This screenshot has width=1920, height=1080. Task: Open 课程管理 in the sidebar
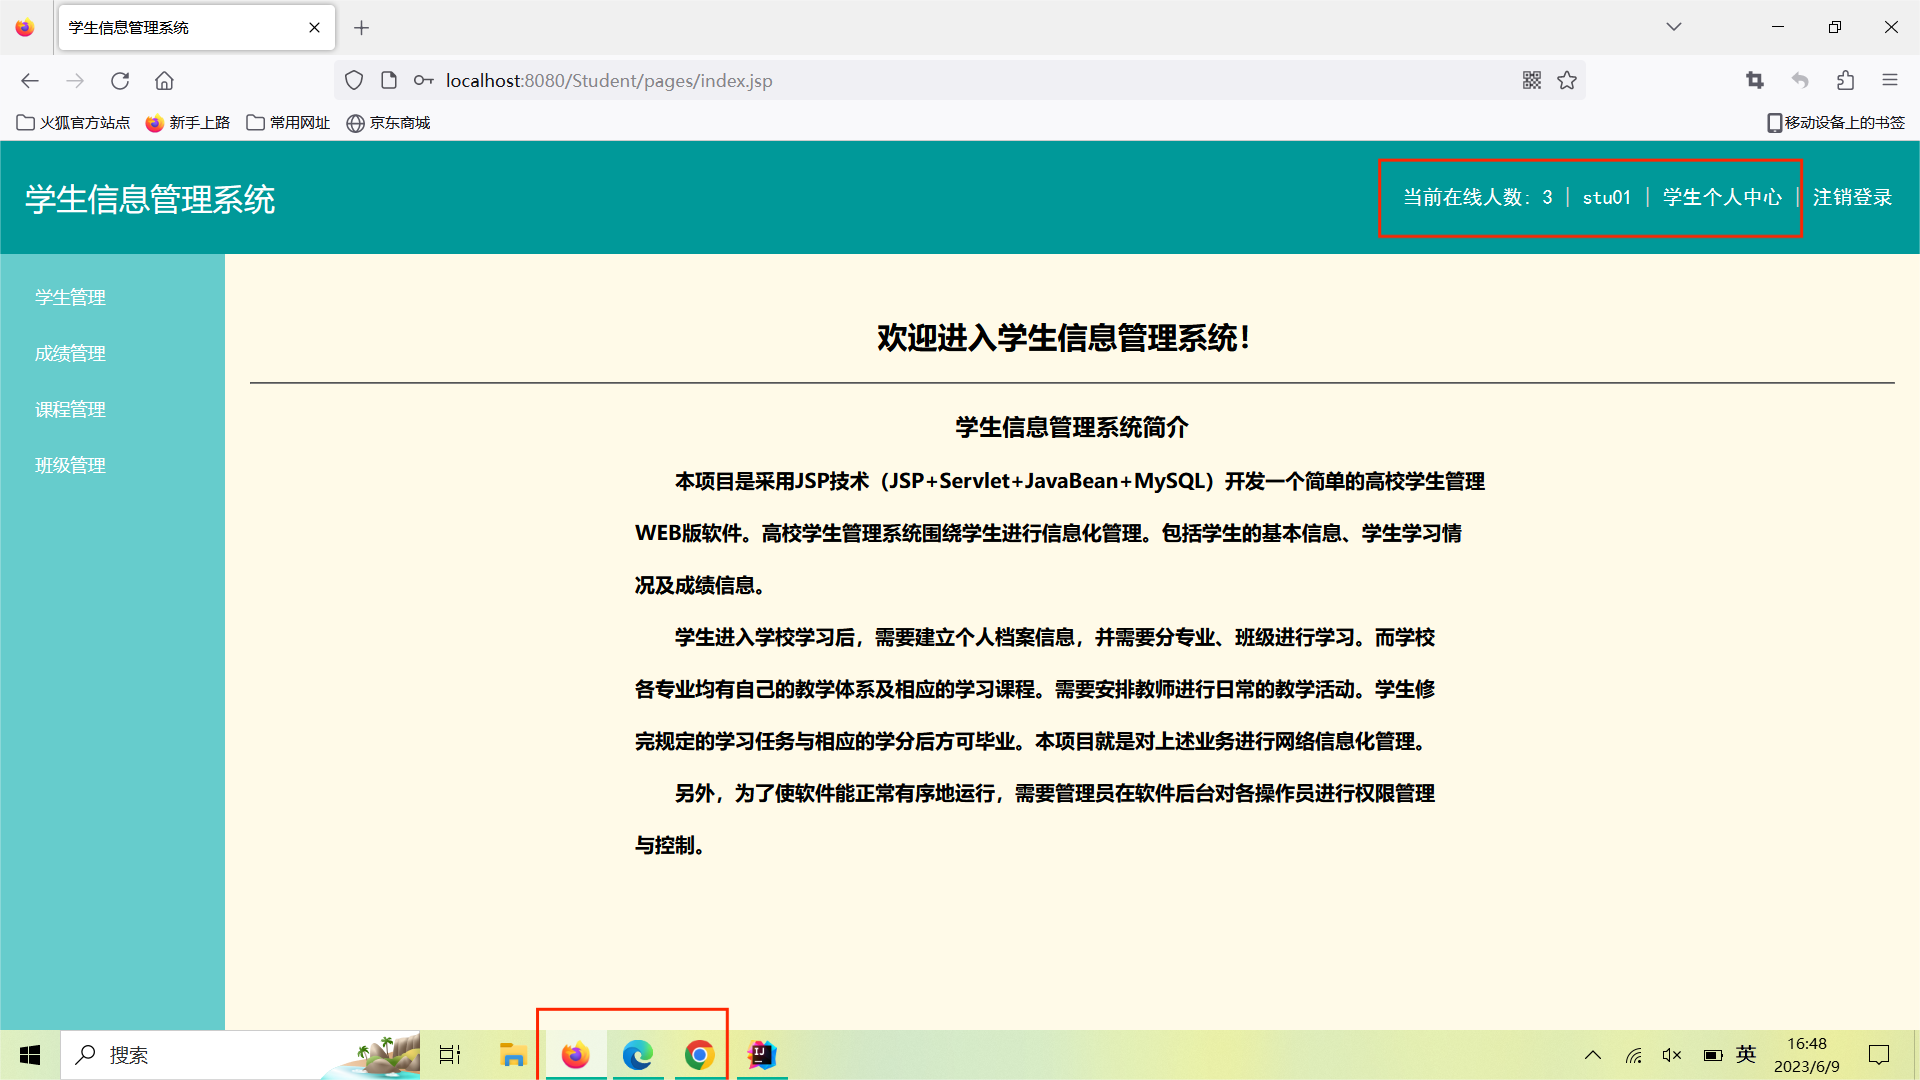(x=70, y=409)
